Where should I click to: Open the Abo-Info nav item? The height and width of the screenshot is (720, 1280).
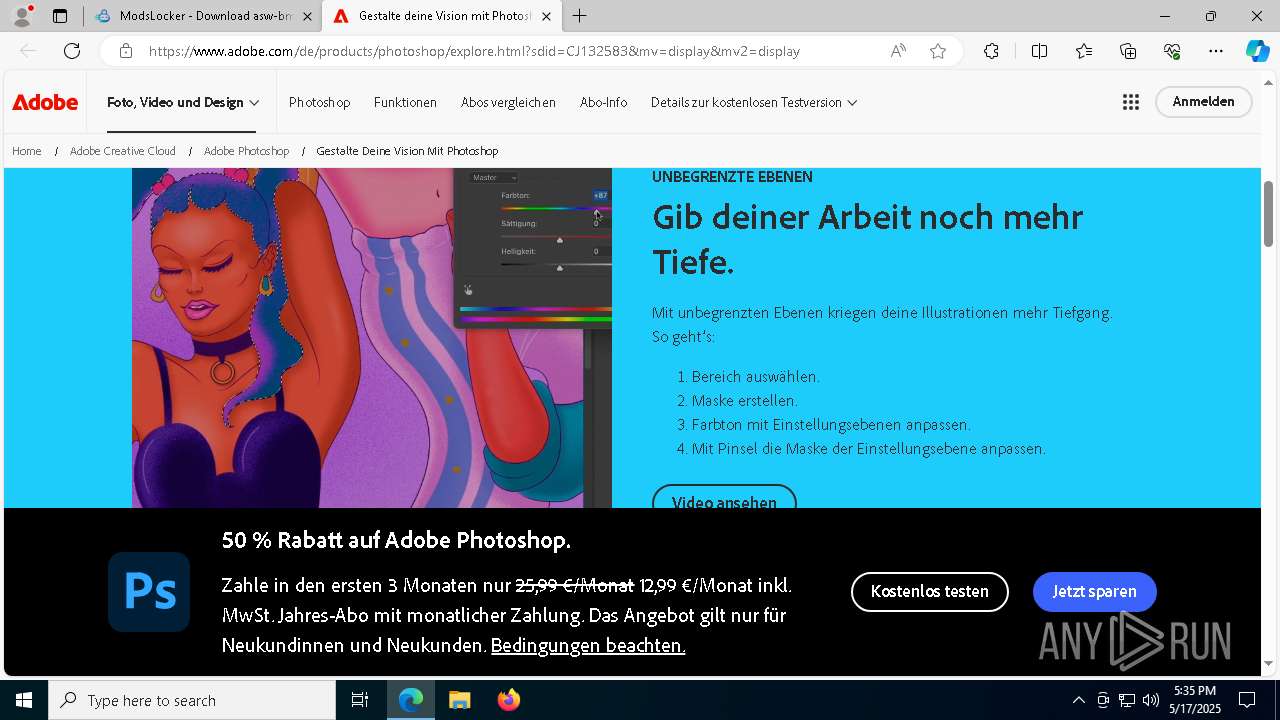(x=603, y=102)
